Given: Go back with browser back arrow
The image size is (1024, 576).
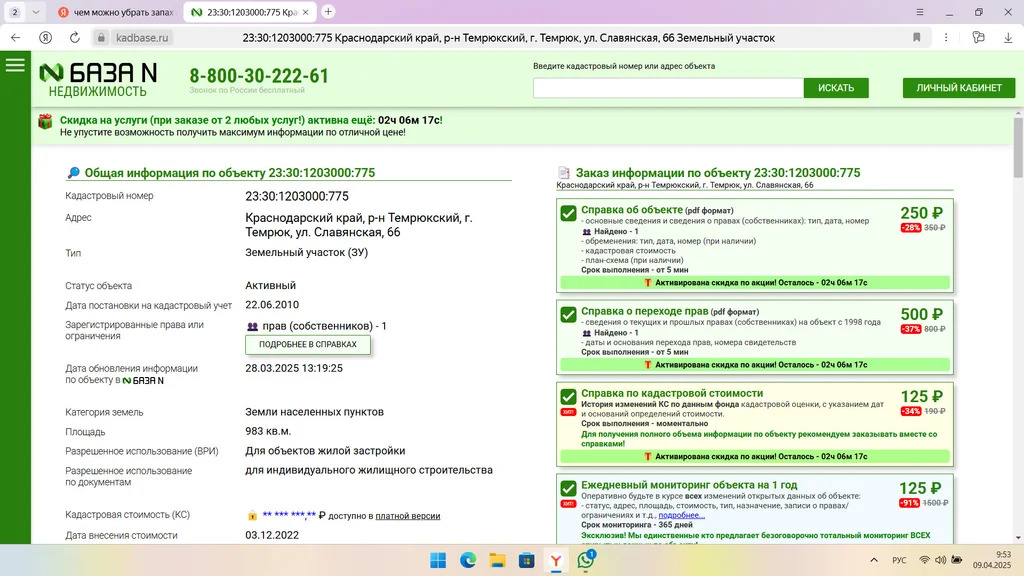Looking at the screenshot, I should point(16,38).
